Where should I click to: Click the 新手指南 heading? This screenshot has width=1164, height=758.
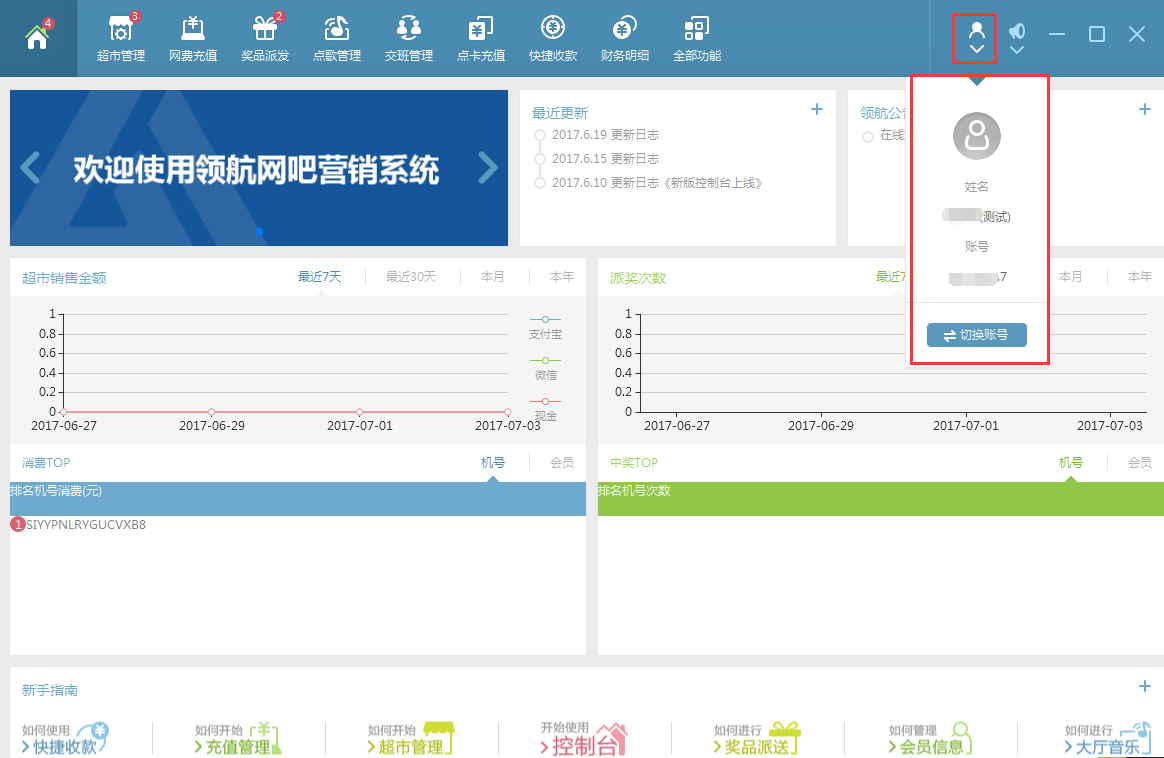pyautogui.click(x=50, y=690)
